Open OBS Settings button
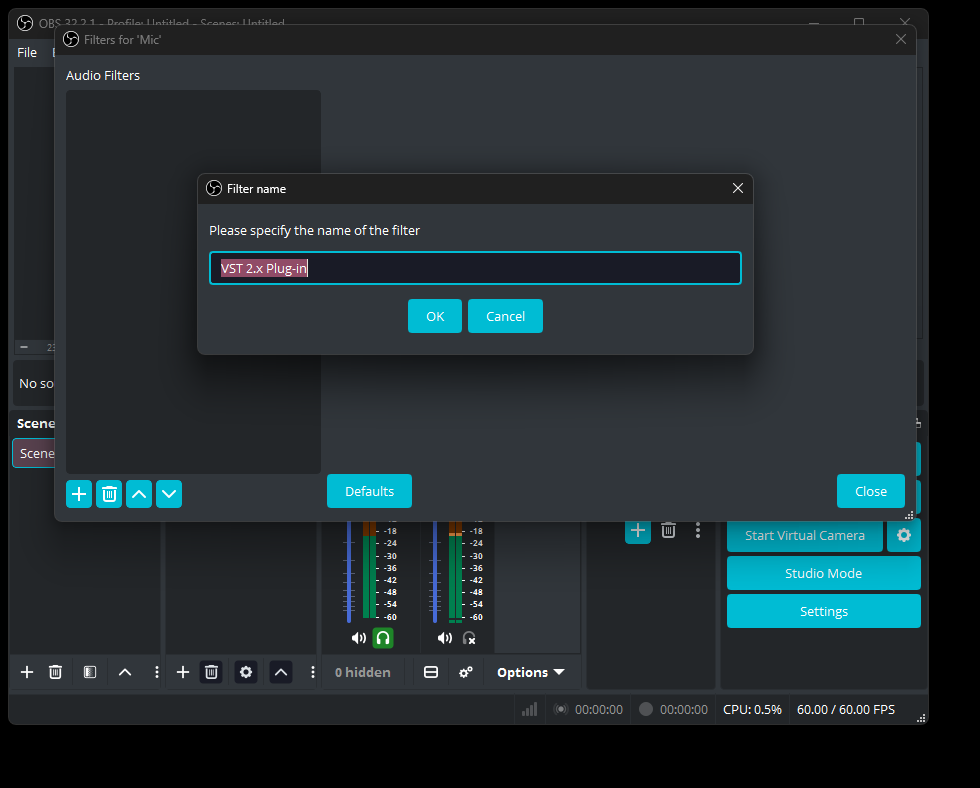Image resolution: width=980 pixels, height=788 pixels. click(x=823, y=611)
